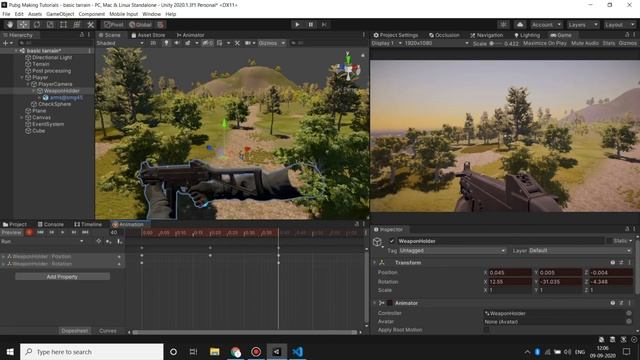Open the Layout dropdown
This screenshot has width=640, height=360.
tap(619, 24)
